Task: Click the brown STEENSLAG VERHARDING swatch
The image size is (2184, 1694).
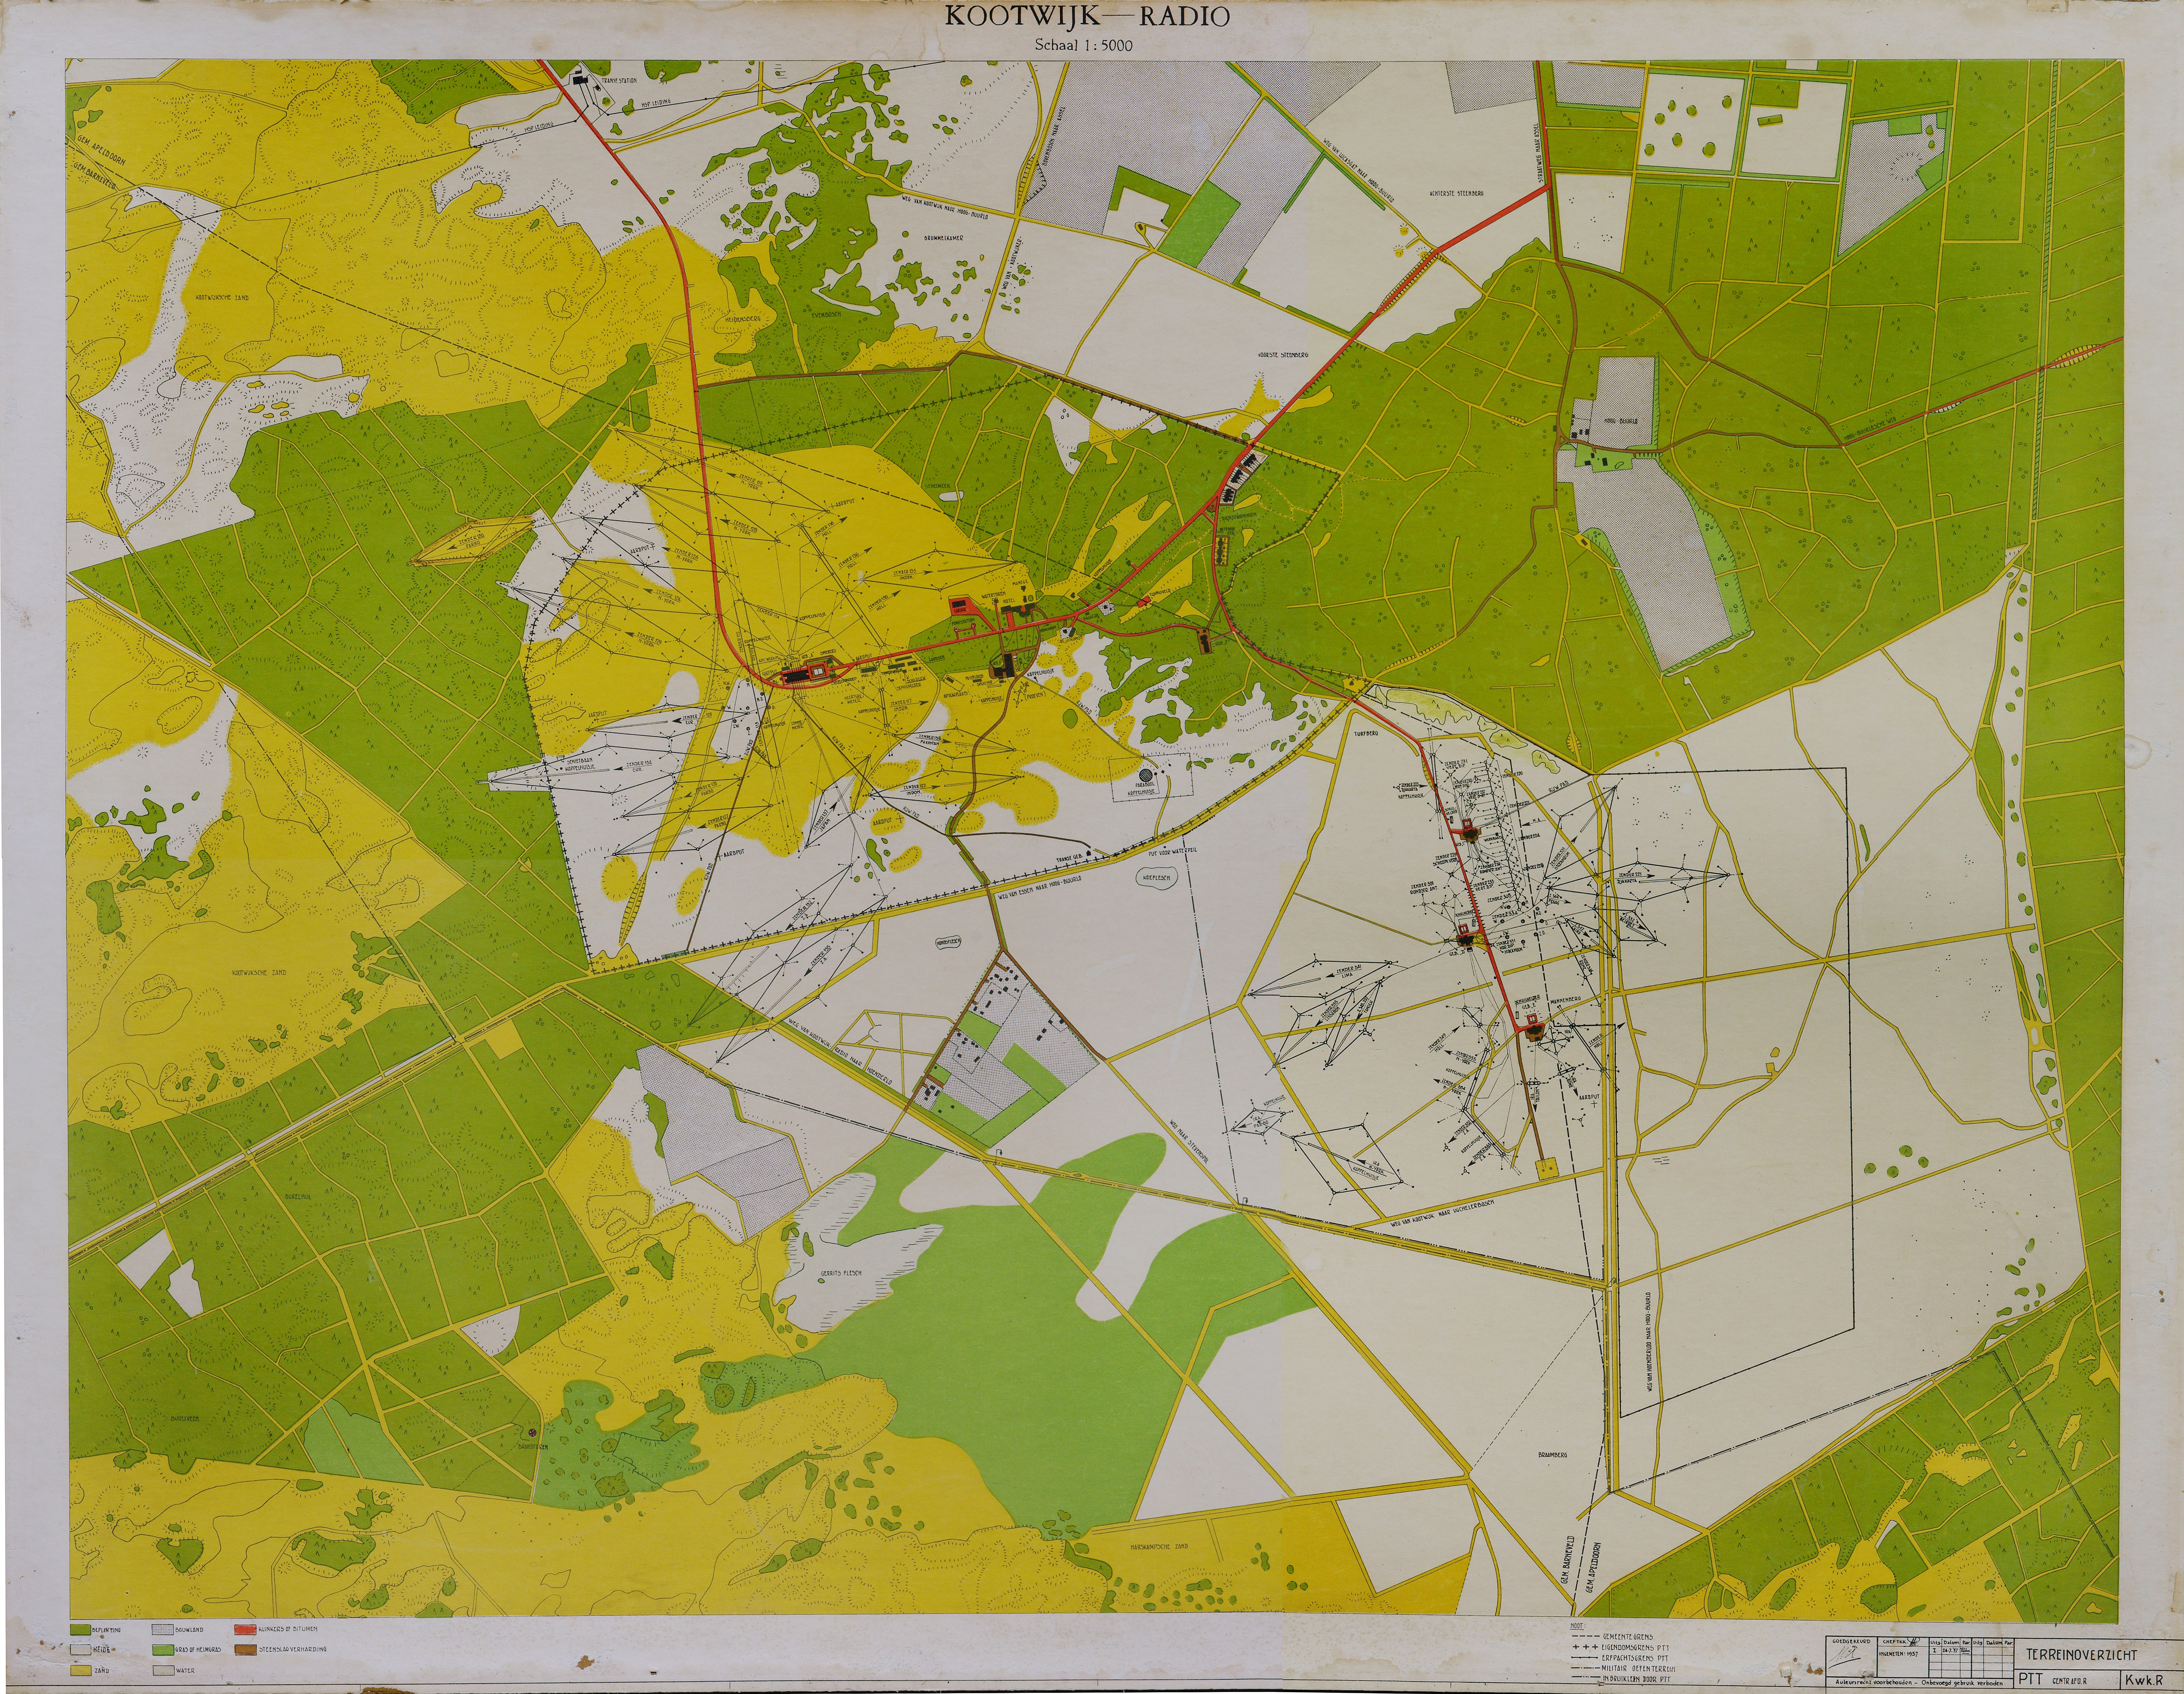Action: [246, 1650]
